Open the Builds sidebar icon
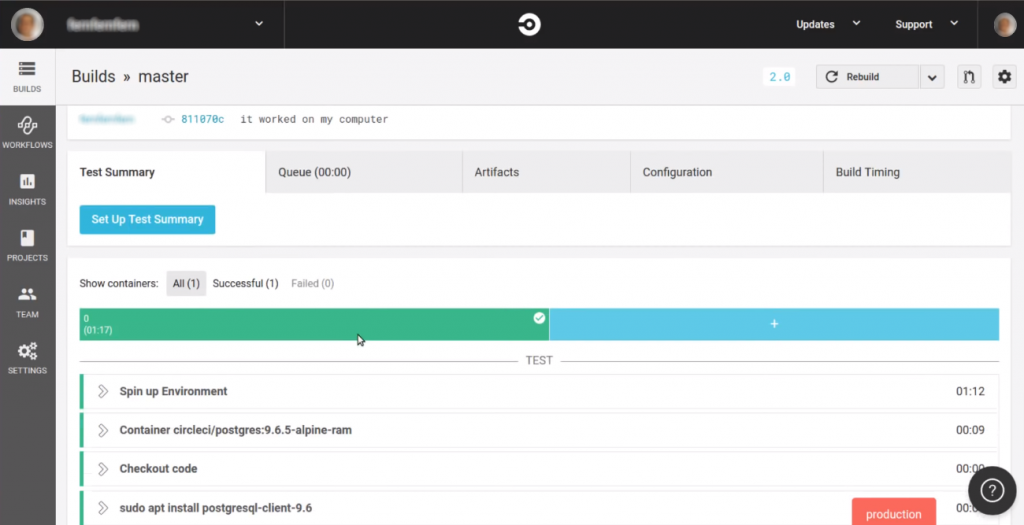 coord(27,76)
